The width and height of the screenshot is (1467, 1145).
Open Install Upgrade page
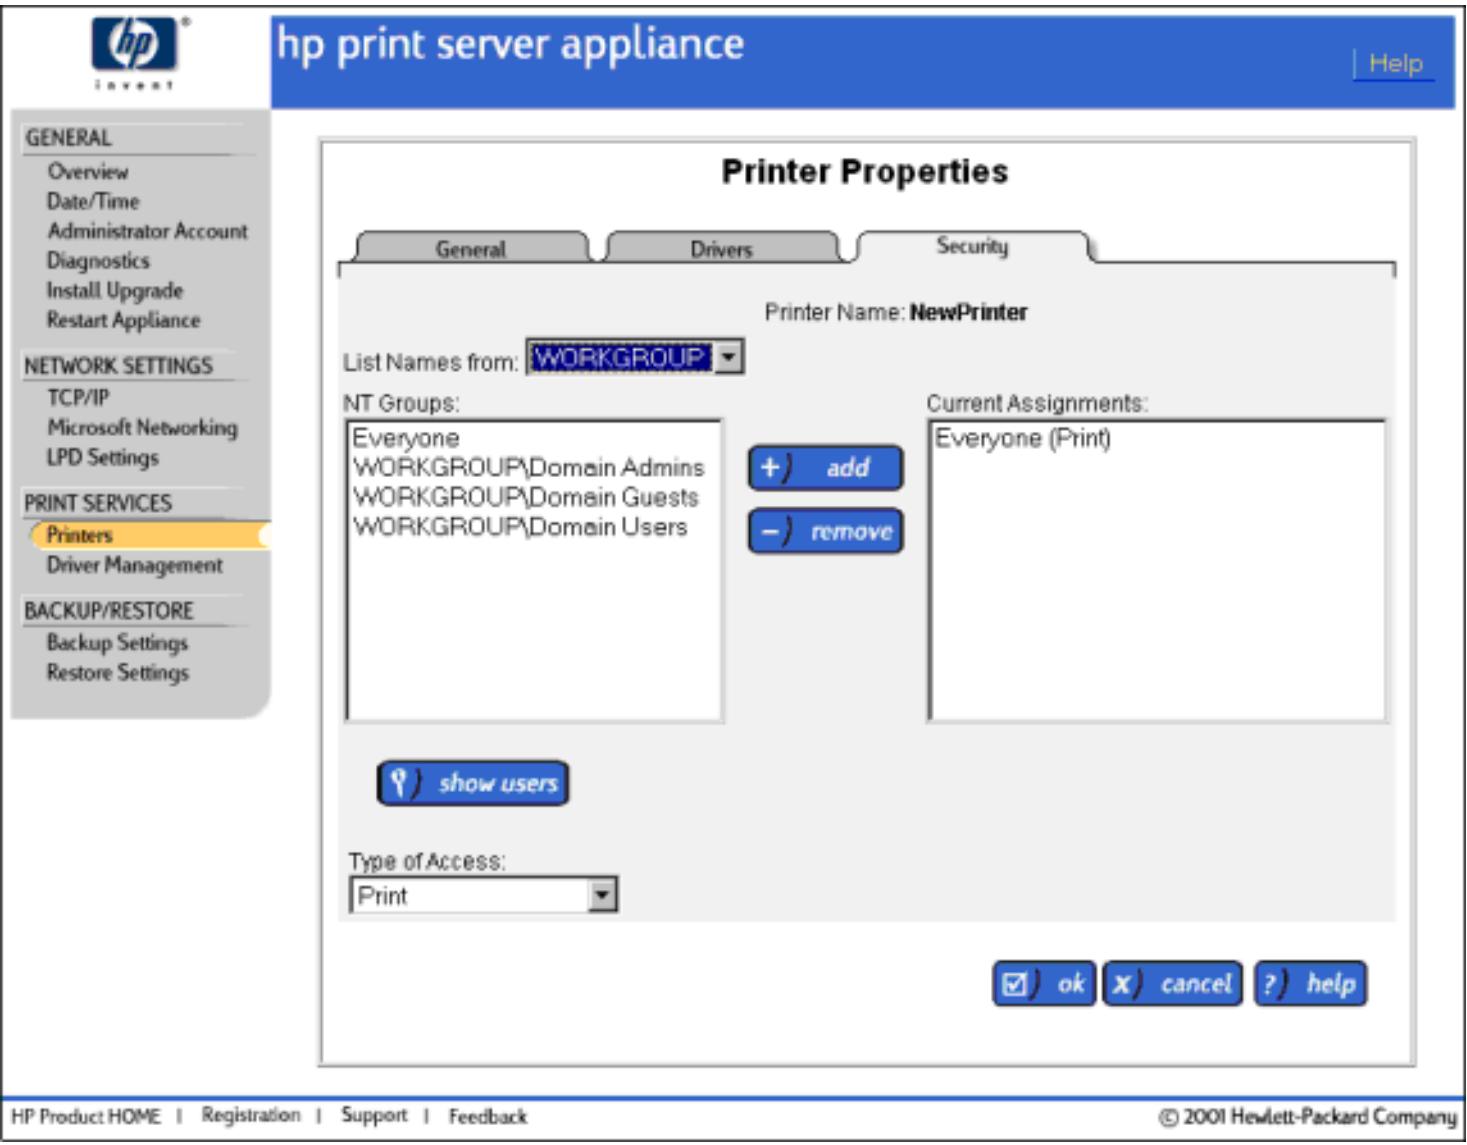point(115,291)
